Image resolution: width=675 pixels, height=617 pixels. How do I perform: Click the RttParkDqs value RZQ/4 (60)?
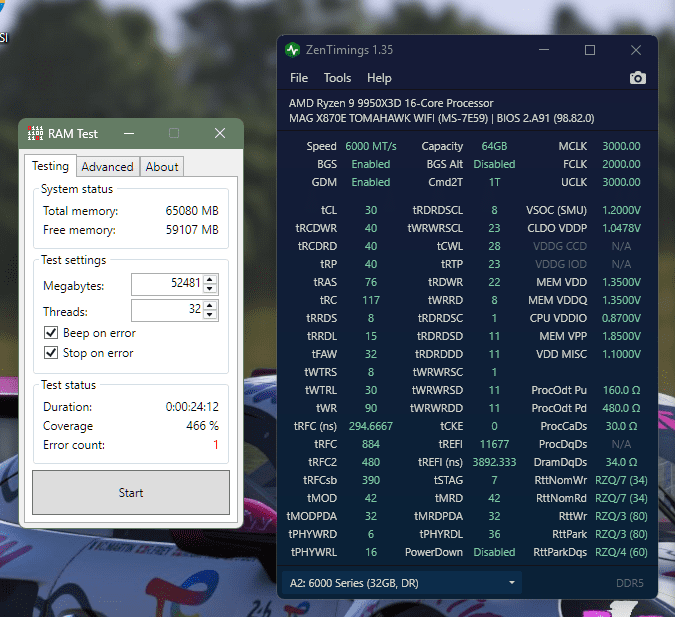click(x=621, y=552)
